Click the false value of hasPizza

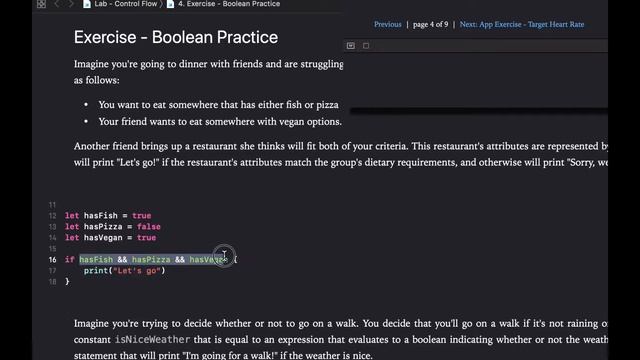click(x=149, y=227)
